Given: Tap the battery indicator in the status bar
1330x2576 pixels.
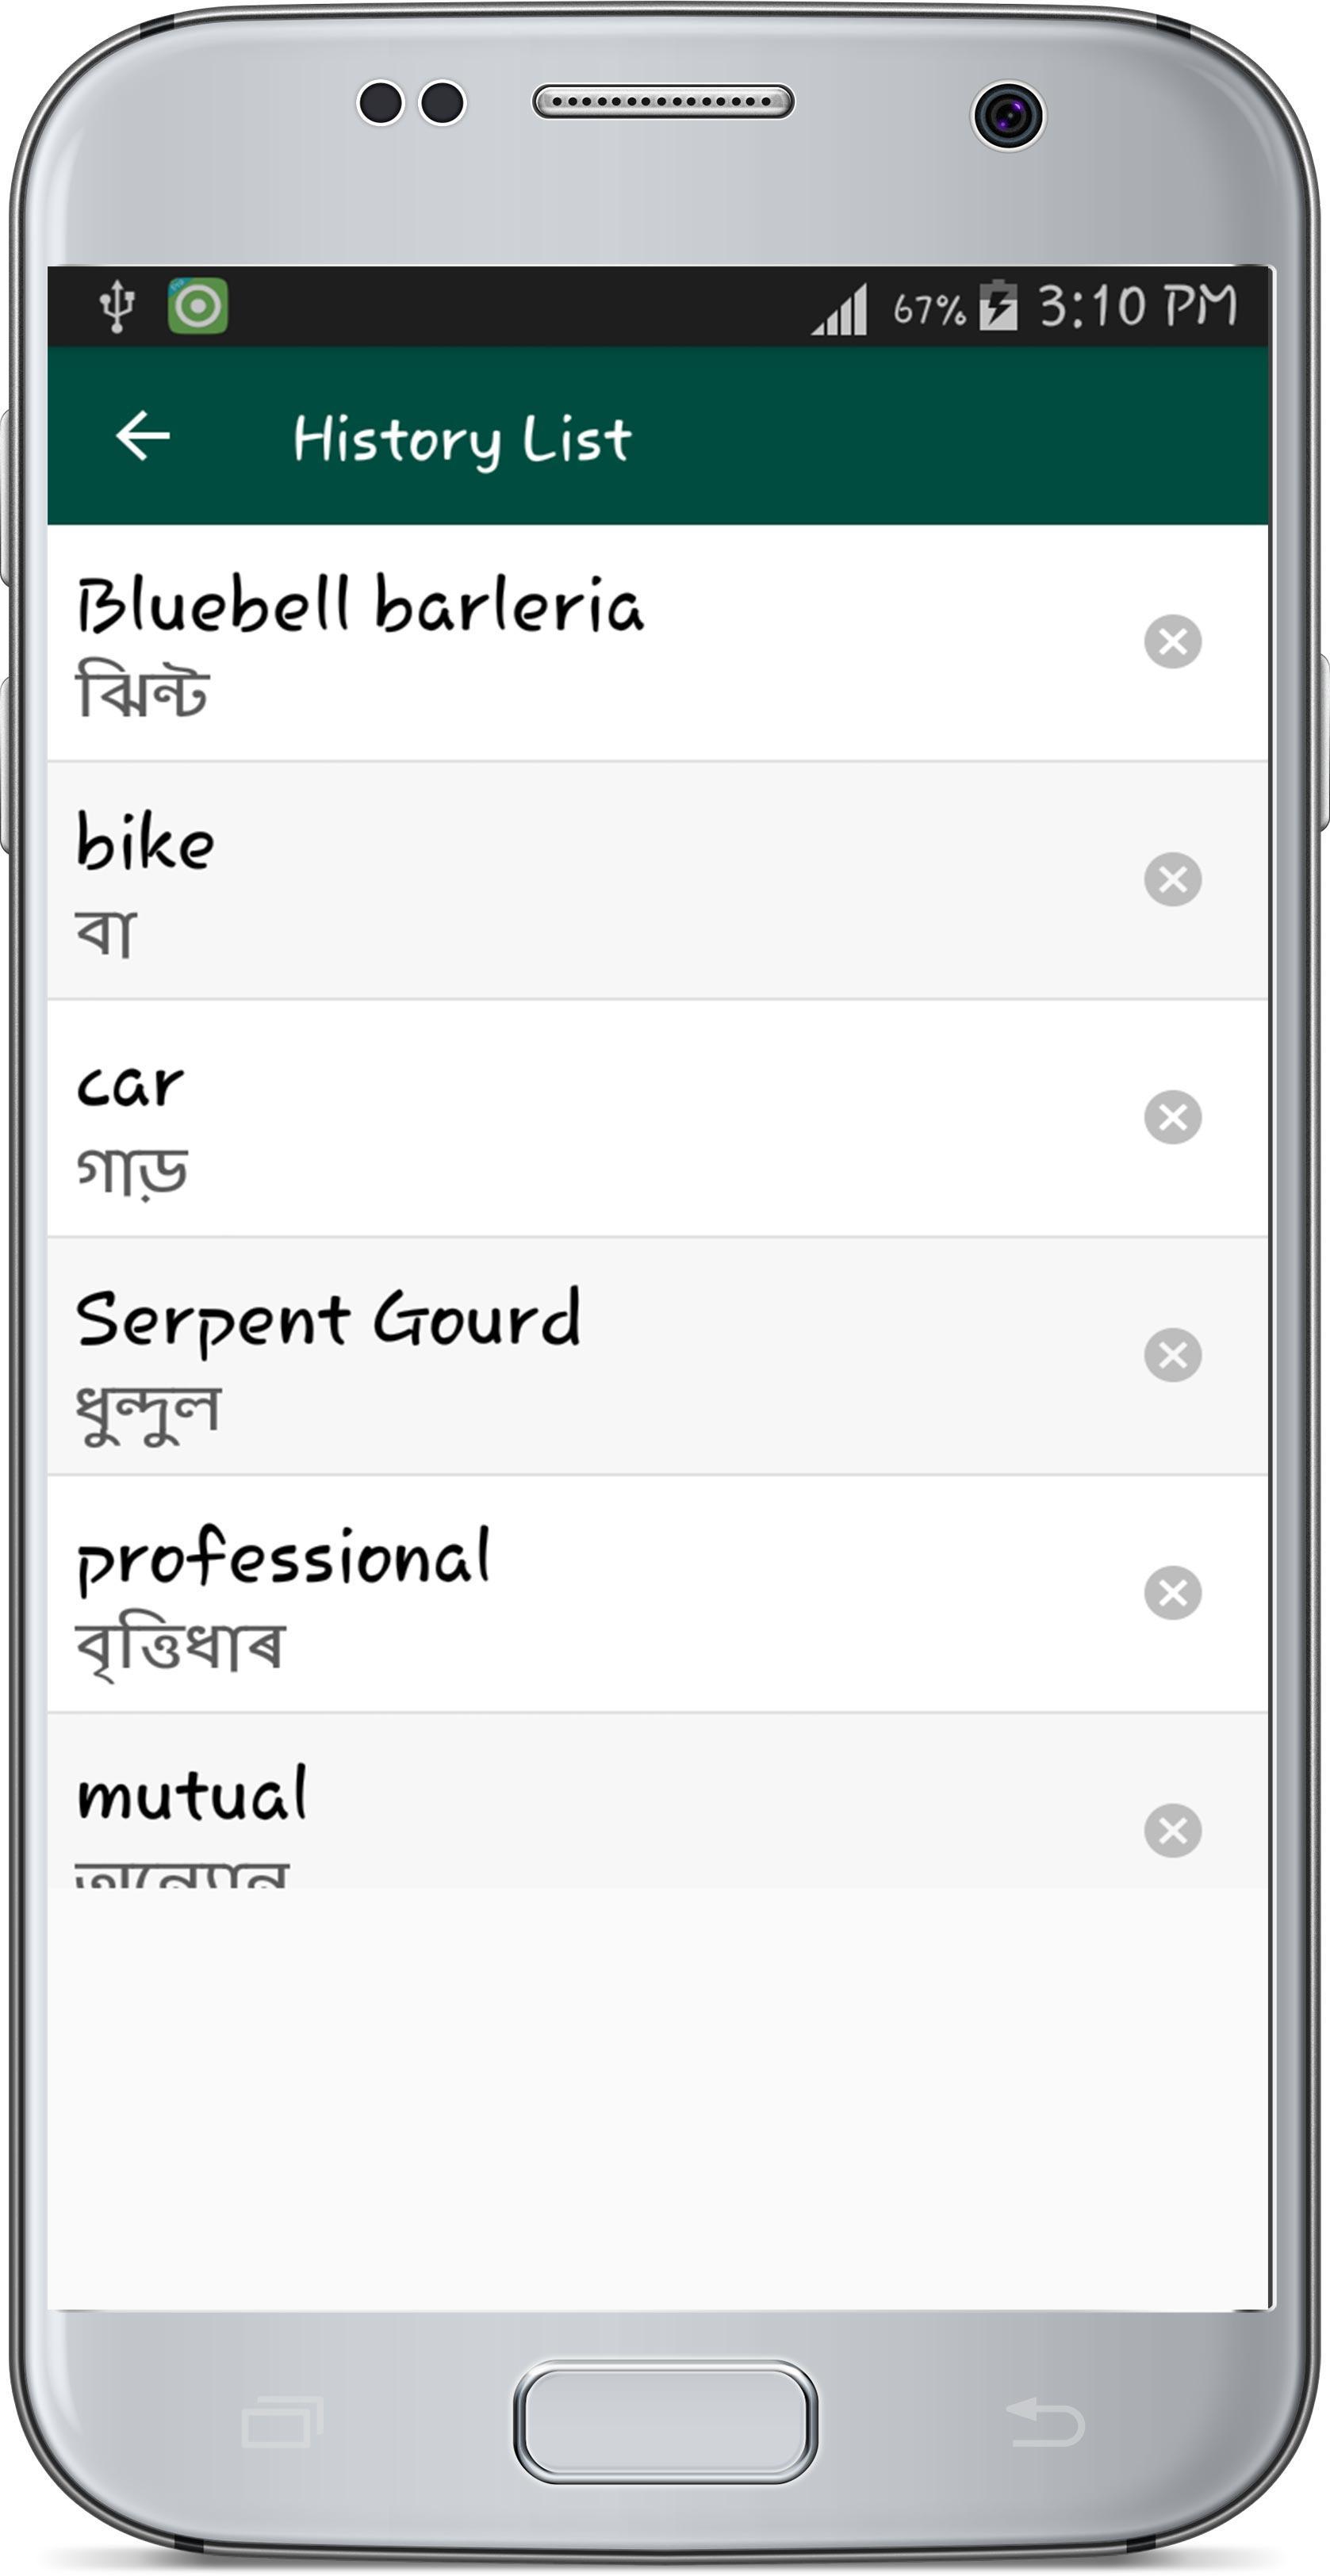Looking at the screenshot, I should [997, 305].
